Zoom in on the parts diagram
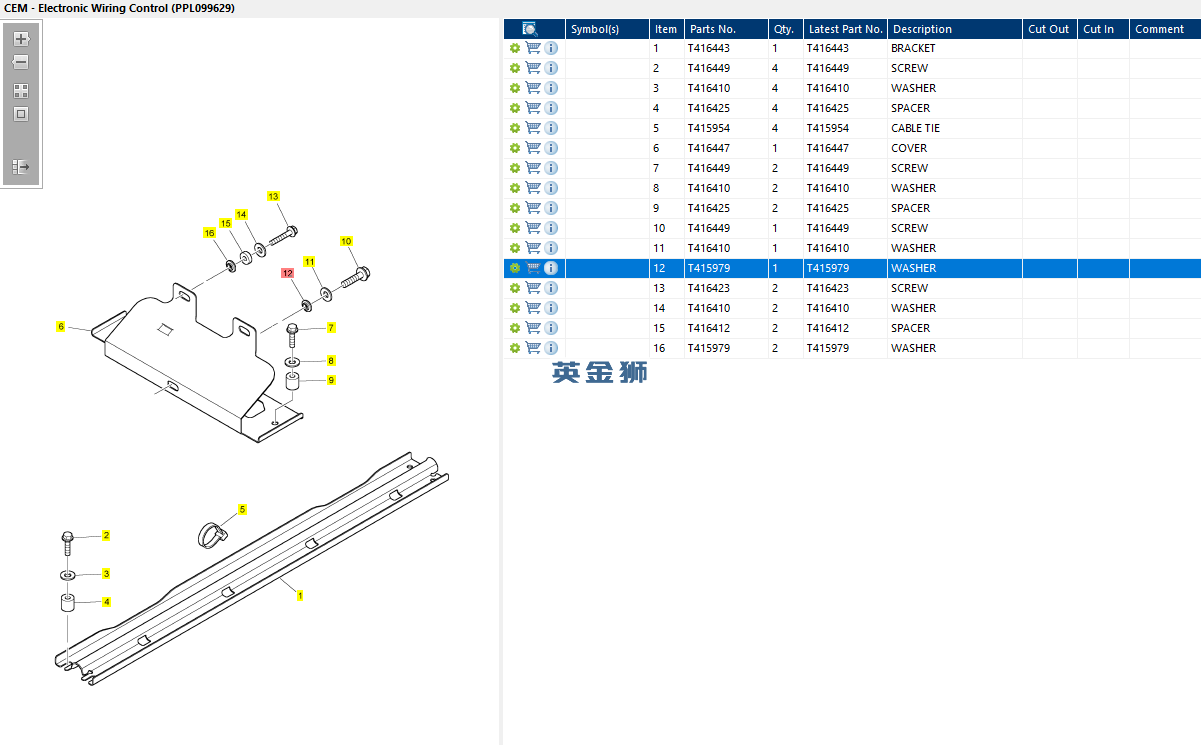Viewport: 1201px width, 745px height. (x=21, y=39)
